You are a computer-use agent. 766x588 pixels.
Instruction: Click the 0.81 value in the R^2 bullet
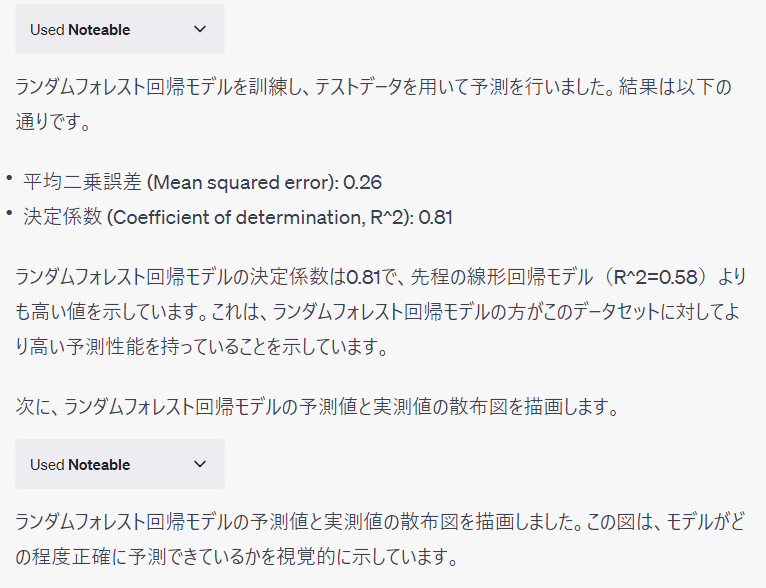coord(435,216)
